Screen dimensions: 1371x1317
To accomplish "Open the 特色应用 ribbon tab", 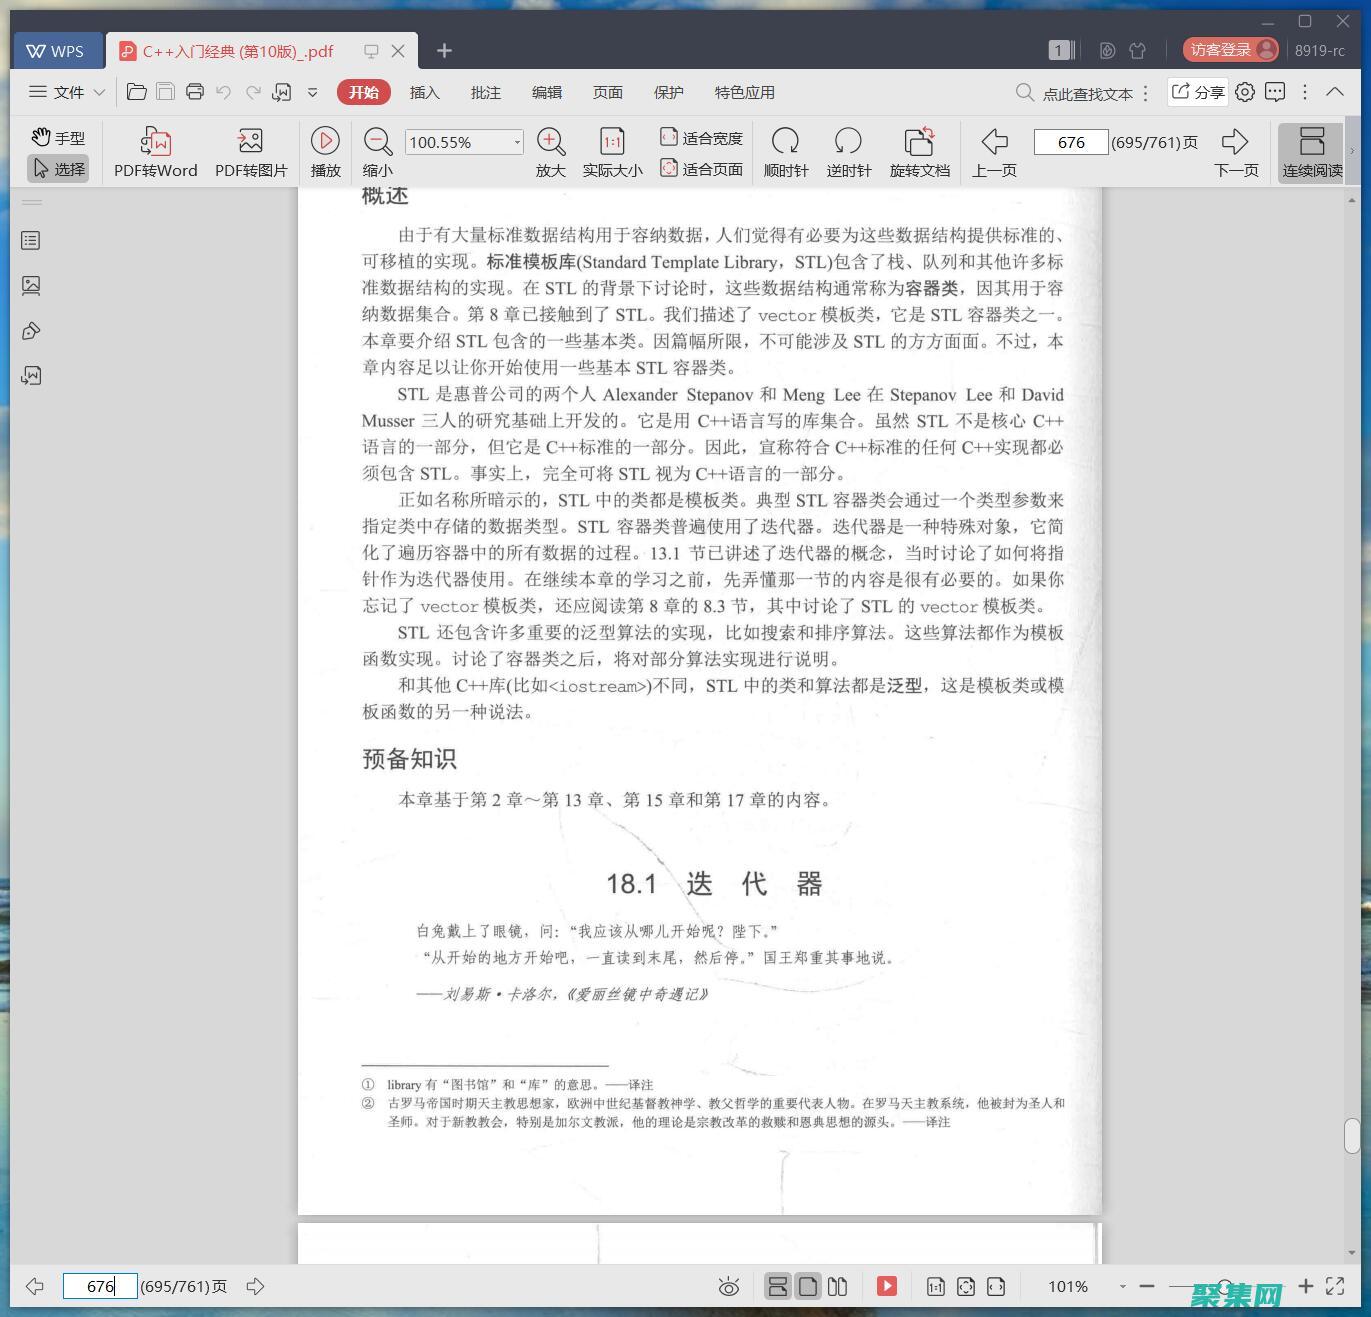I will pyautogui.click(x=743, y=92).
